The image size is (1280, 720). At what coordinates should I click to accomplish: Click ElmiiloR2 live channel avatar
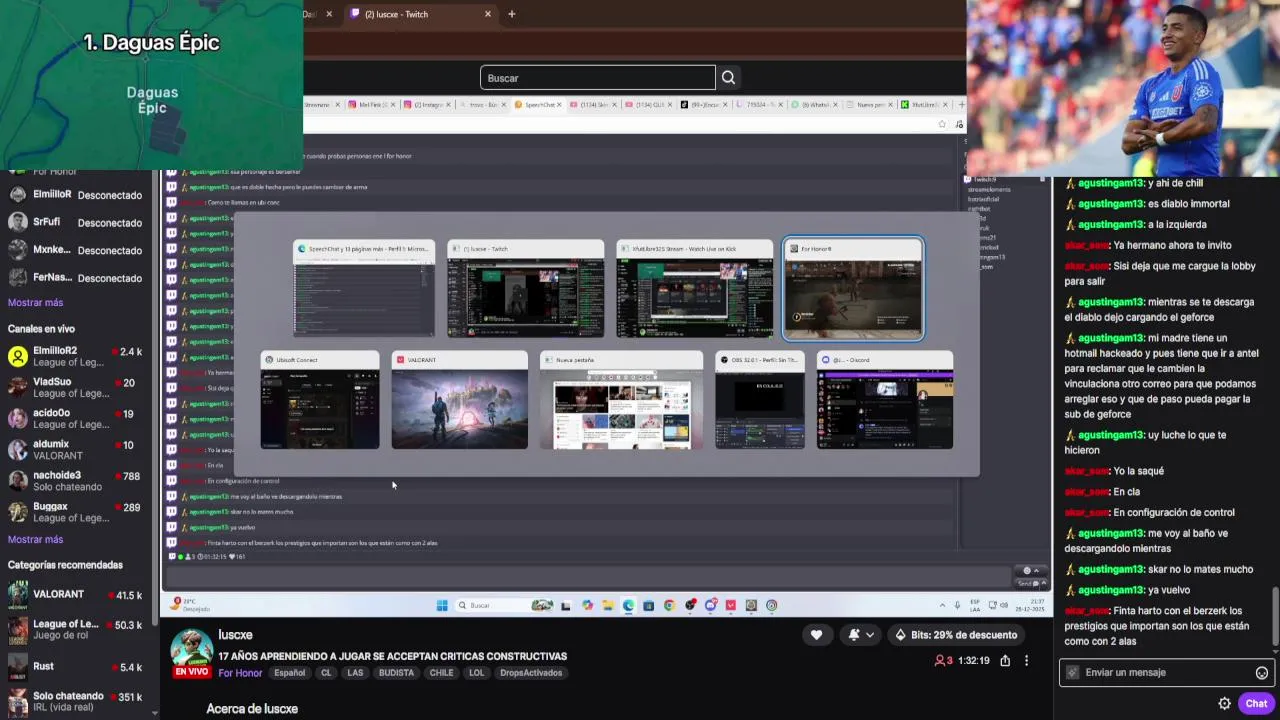pyautogui.click(x=17, y=357)
